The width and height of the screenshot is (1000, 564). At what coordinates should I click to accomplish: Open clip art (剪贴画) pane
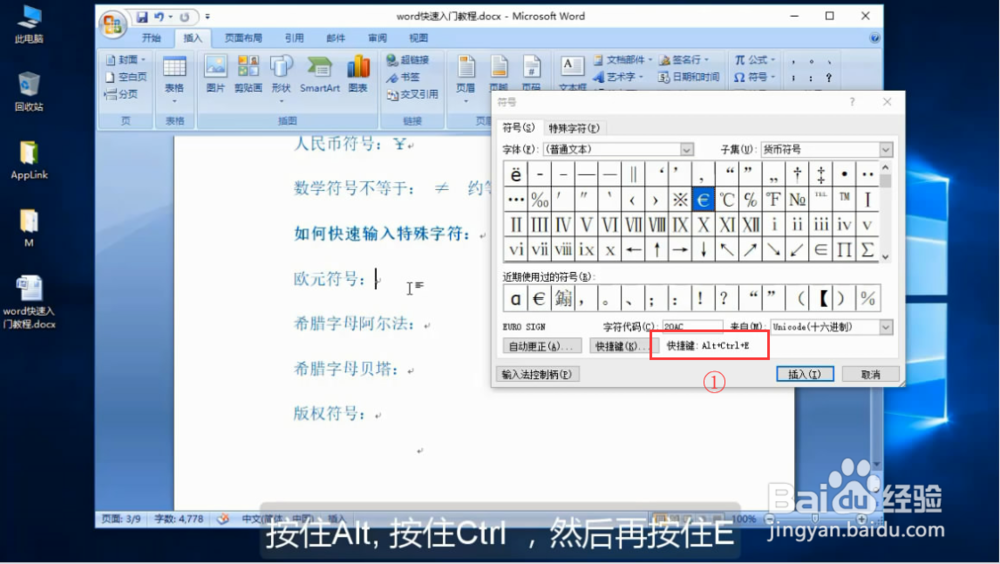(248, 74)
